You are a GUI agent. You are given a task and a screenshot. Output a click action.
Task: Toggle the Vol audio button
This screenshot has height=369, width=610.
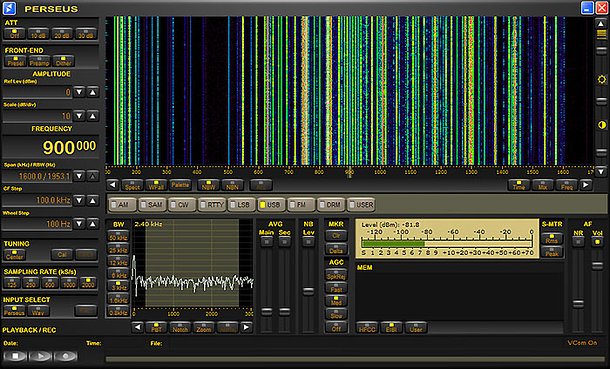[597, 242]
